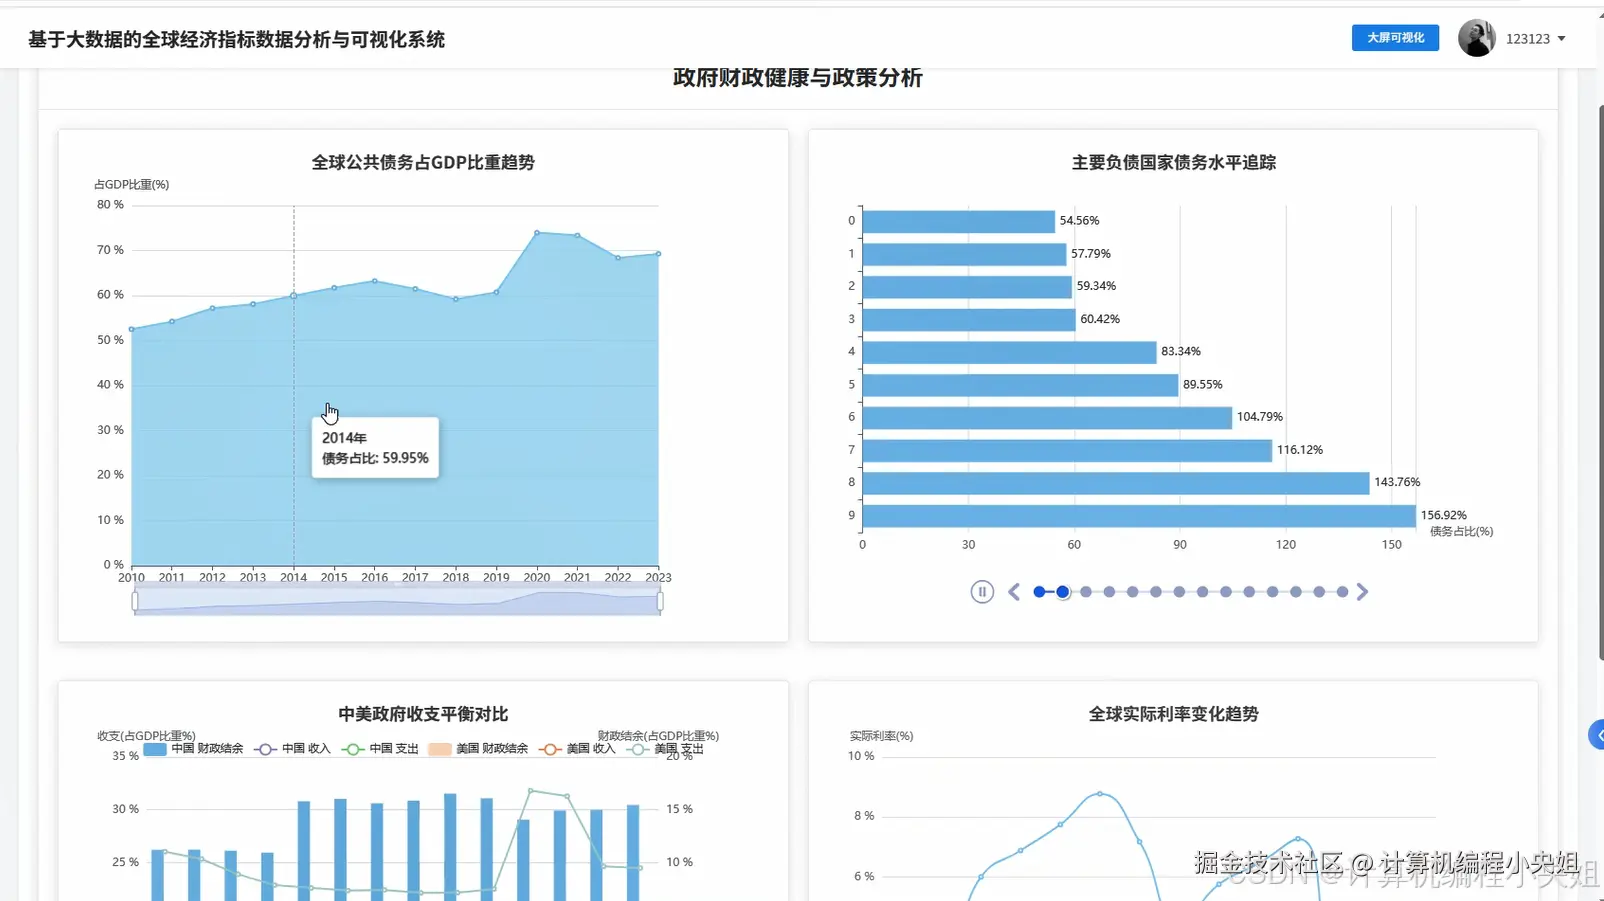This screenshot has height=901, width=1604.
Task: Click the system title 基于大数据的全球经济指标数据分析与可视化系统
Action: click(x=236, y=39)
